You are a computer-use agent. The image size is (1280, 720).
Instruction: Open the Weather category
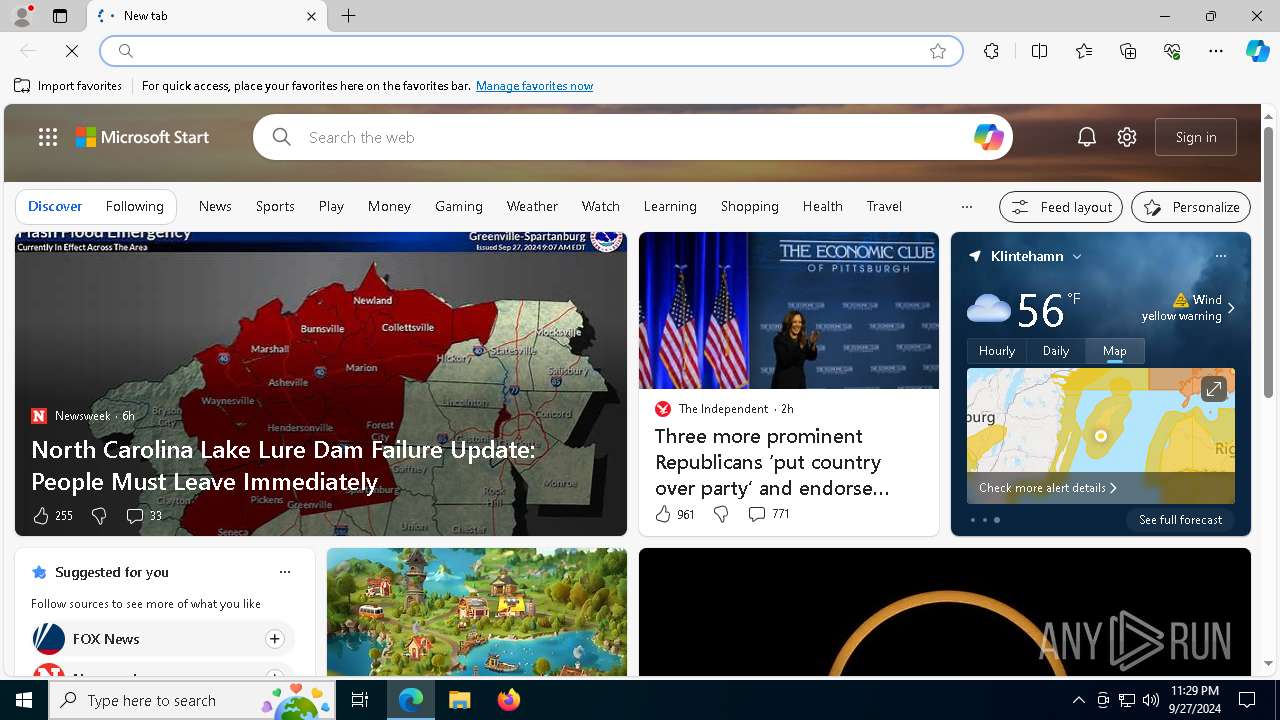(x=532, y=206)
